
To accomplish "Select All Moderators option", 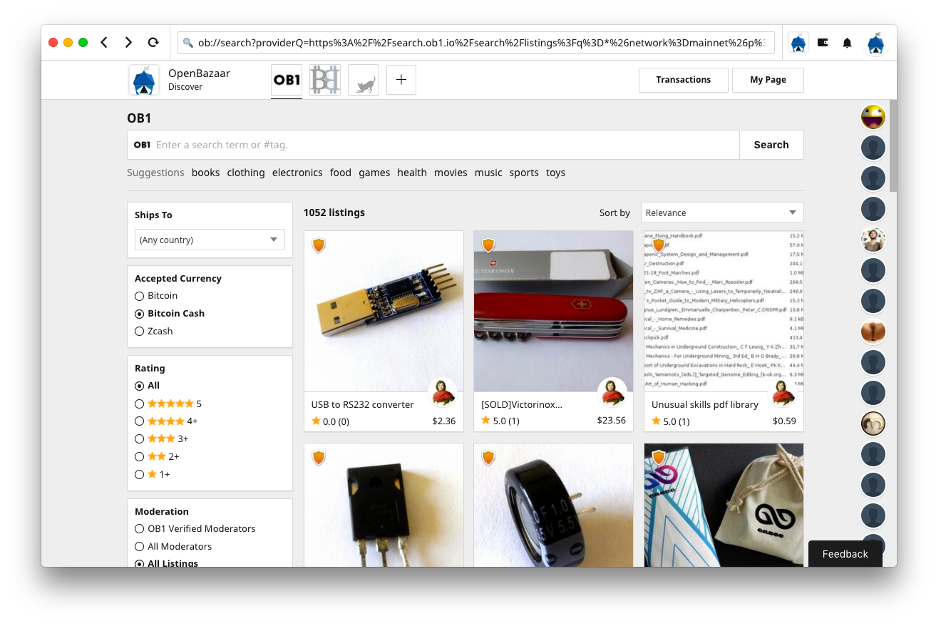I will 140,547.
